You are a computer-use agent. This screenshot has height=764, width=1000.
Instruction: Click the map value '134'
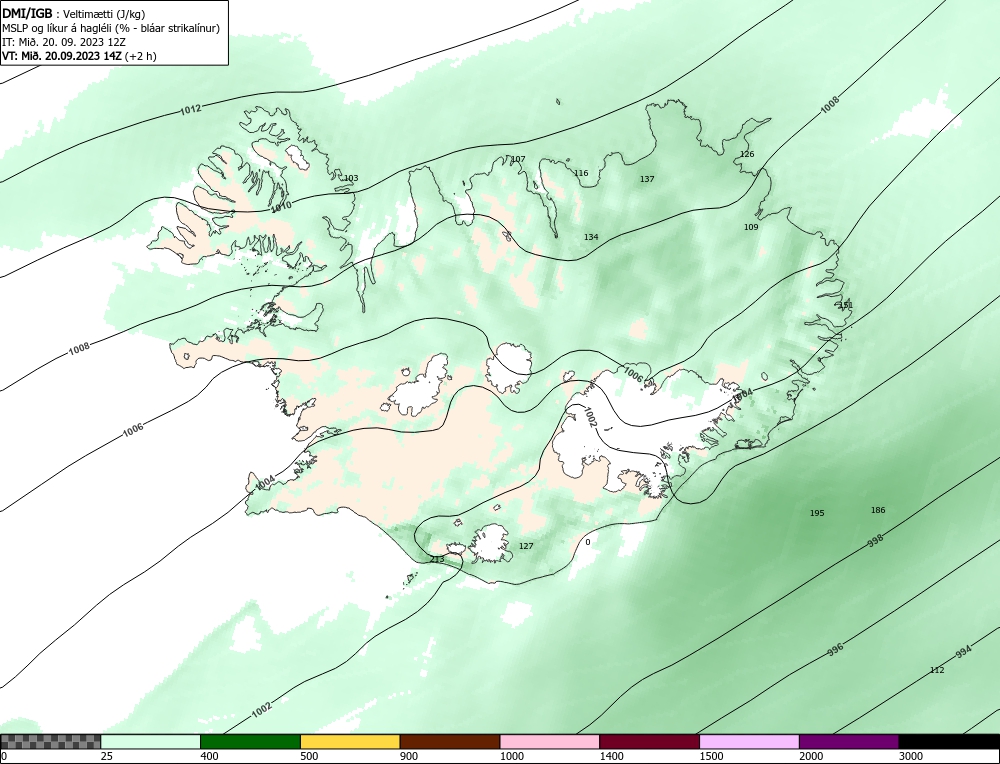pyautogui.click(x=591, y=237)
